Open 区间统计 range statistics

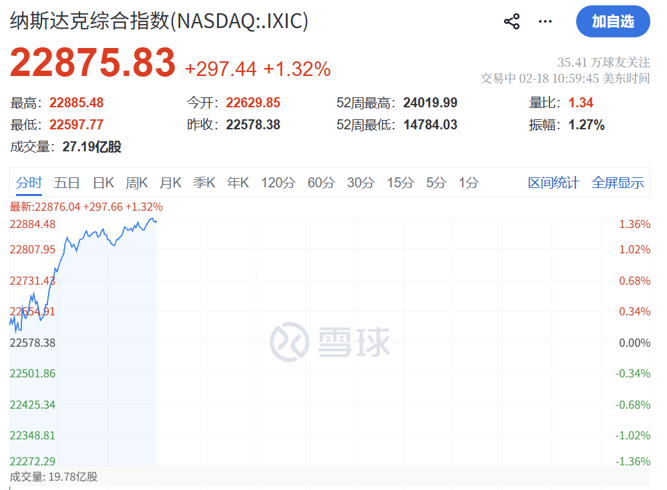coord(553,182)
